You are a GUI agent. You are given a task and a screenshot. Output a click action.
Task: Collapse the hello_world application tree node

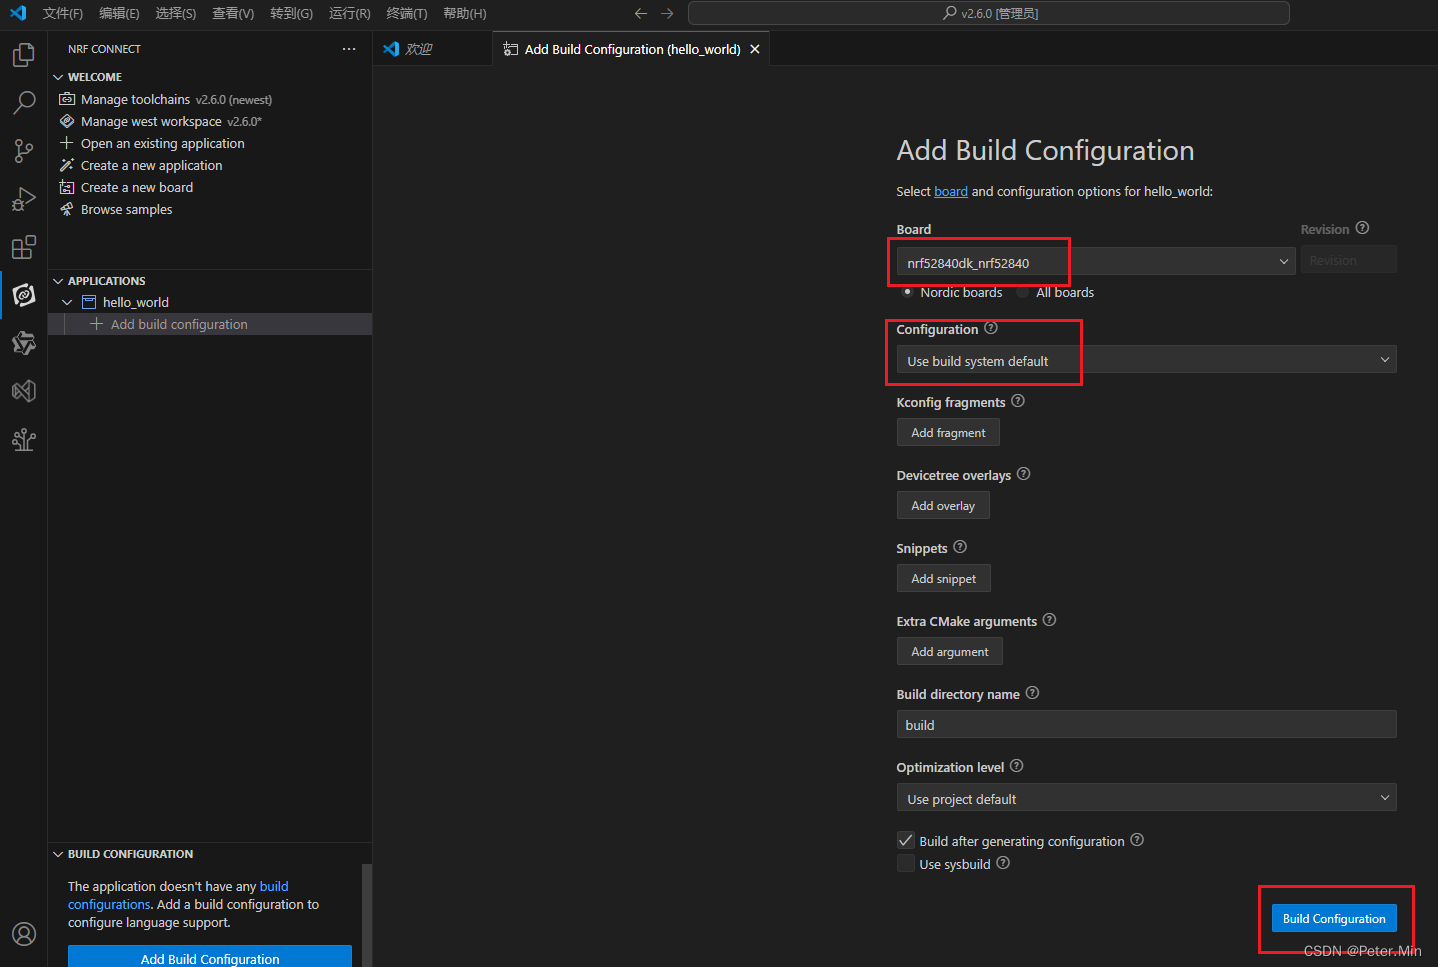(67, 302)
